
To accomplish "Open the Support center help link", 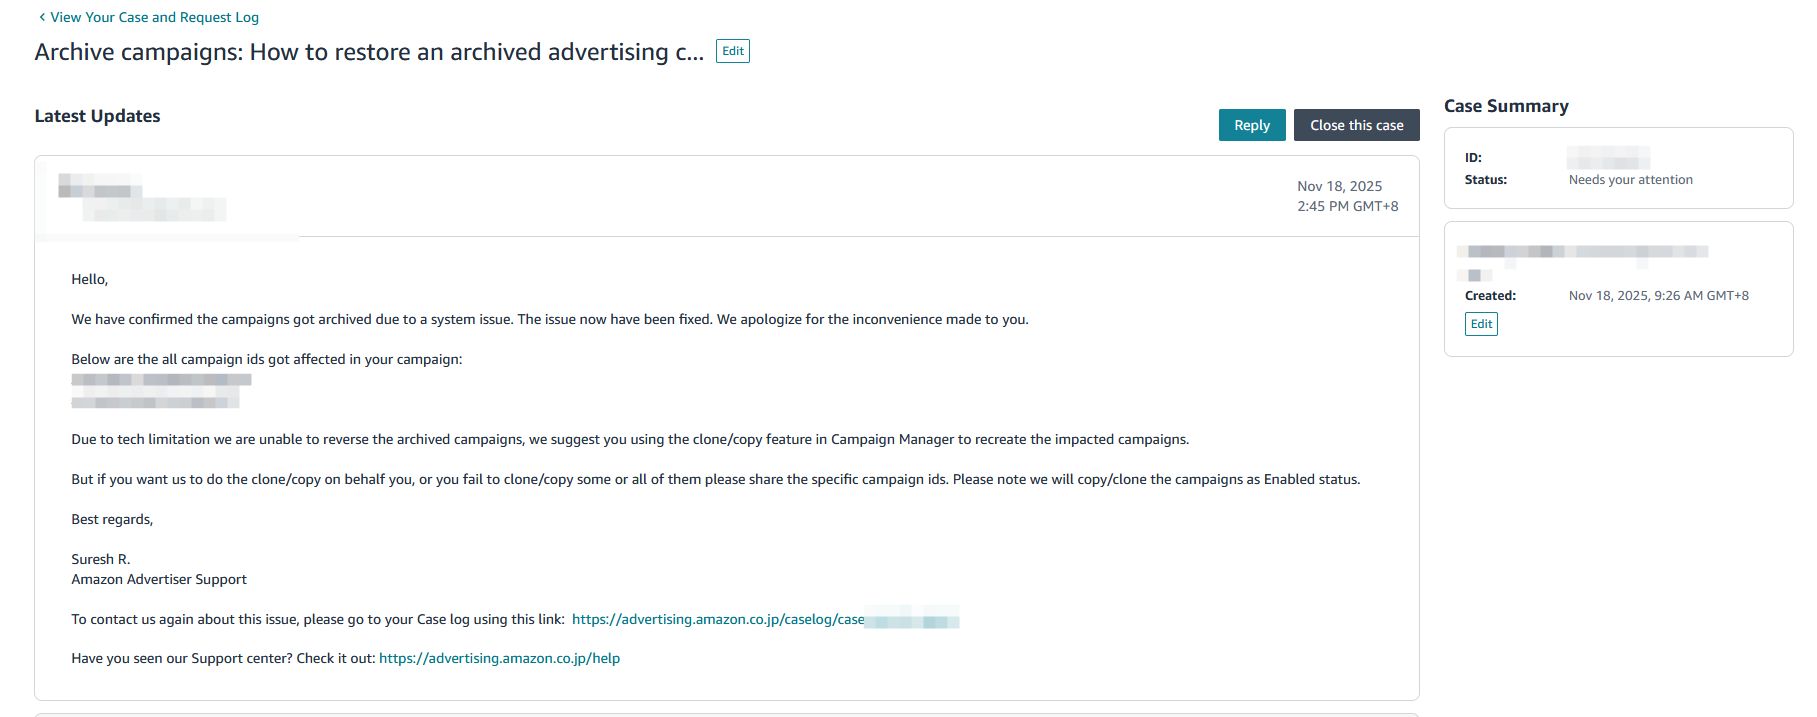I will (x=499, y=658).
